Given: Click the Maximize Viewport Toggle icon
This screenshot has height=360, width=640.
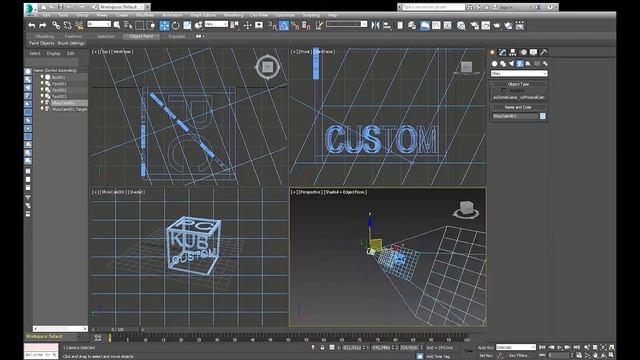Looking at the screenshot, I should point(611,355).
